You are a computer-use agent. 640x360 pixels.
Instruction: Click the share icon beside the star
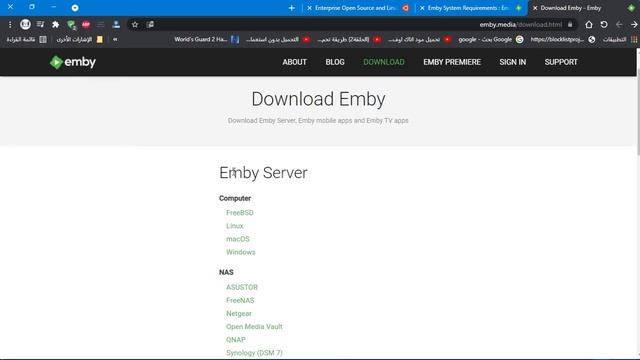coord(150,24)
